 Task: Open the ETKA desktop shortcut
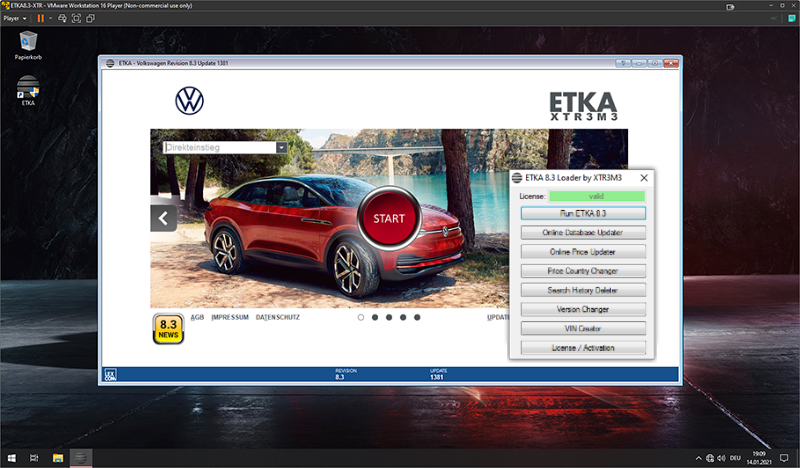(28, 90)
